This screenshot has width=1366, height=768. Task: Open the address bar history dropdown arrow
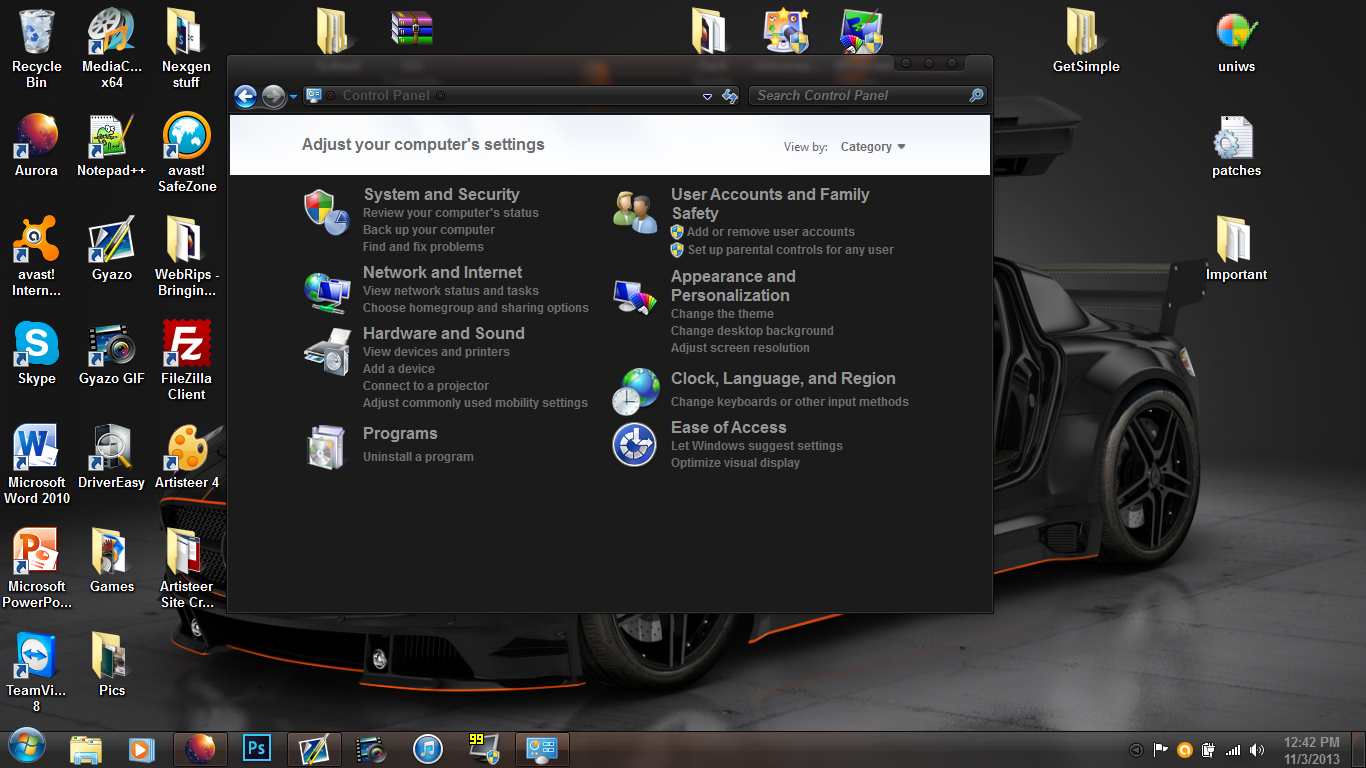(x=707, y=96)
